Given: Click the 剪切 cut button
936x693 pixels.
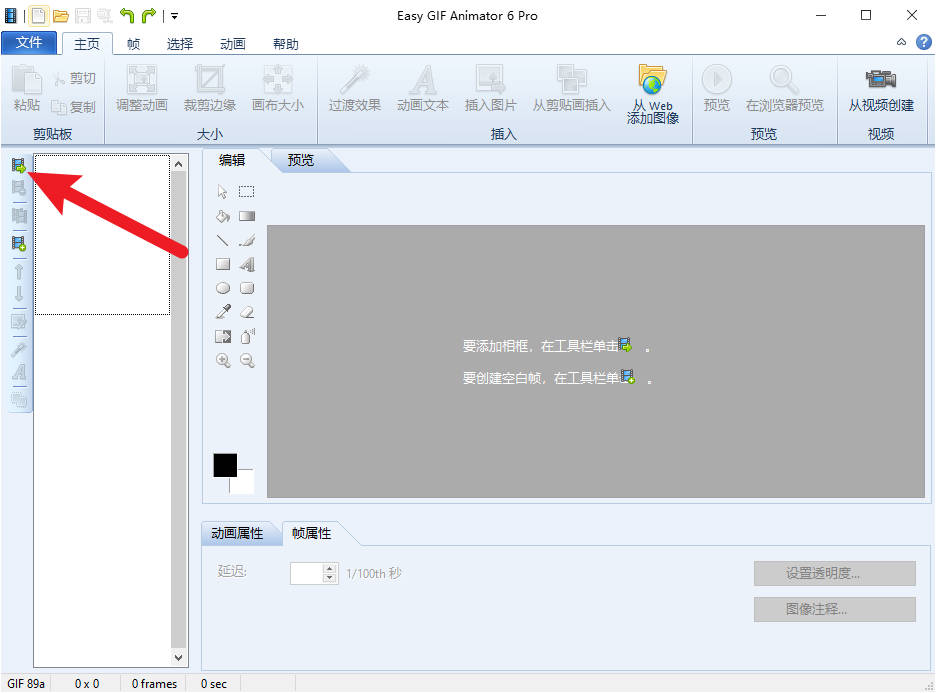Looking at the screenshot, I should [x=74, y=78].
